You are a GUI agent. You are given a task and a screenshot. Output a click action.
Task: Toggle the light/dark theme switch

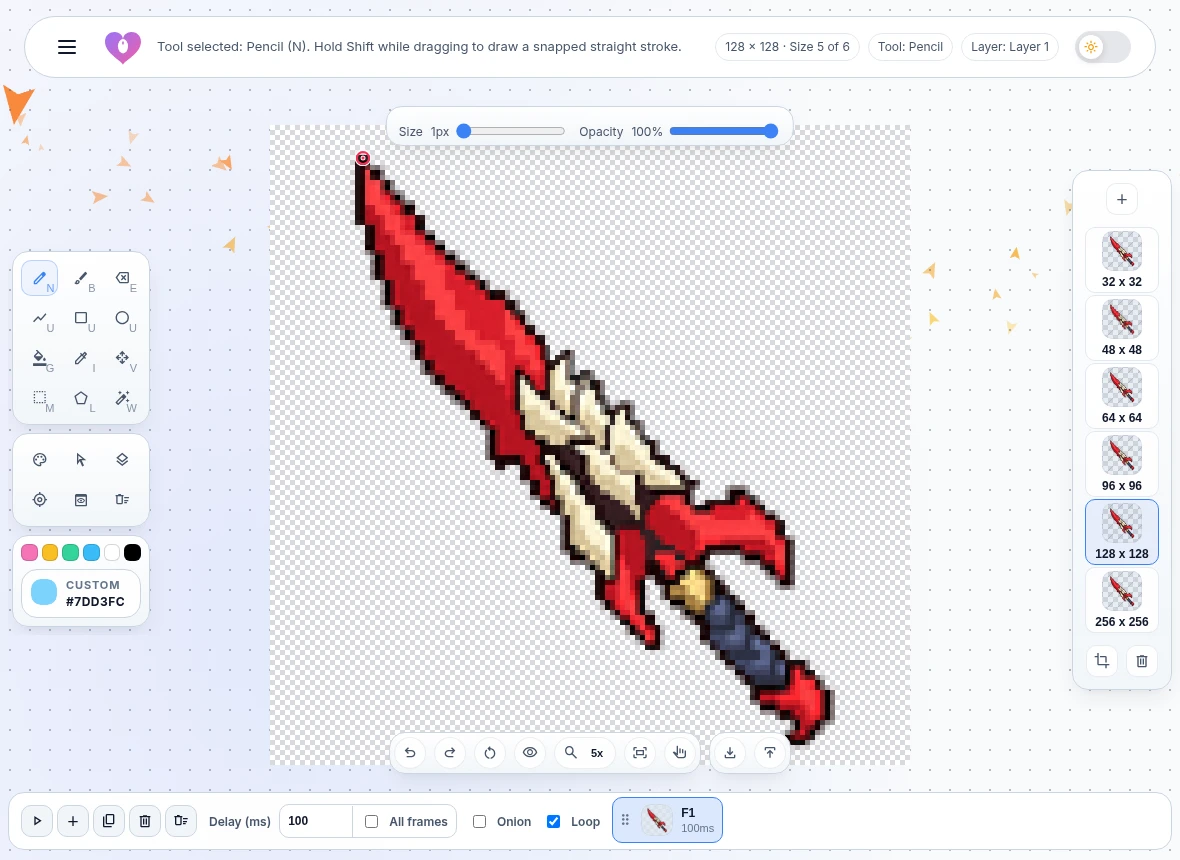click(x=1102, y=47)
